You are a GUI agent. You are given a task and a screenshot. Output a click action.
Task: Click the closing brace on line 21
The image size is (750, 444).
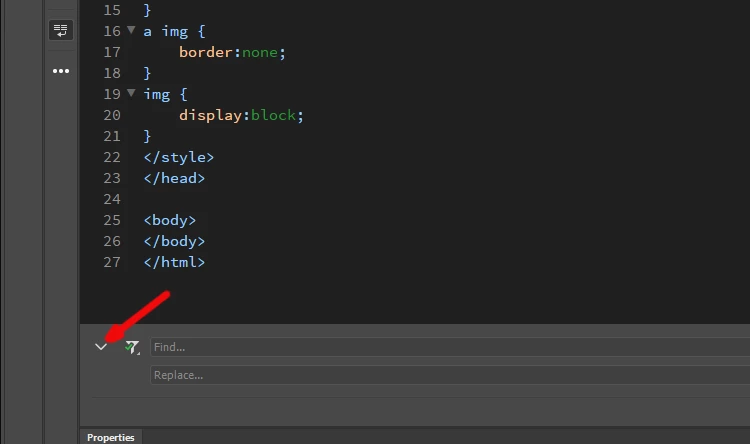click(147, 136)
